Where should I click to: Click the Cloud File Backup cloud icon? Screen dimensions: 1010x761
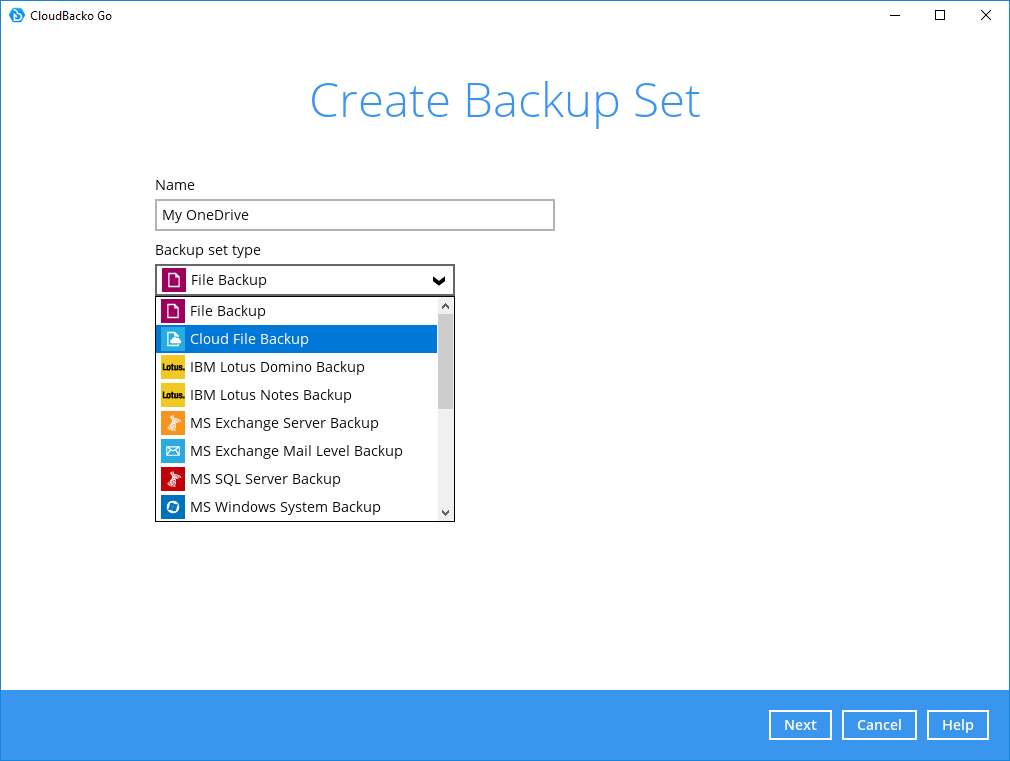[x=173, y=339]
